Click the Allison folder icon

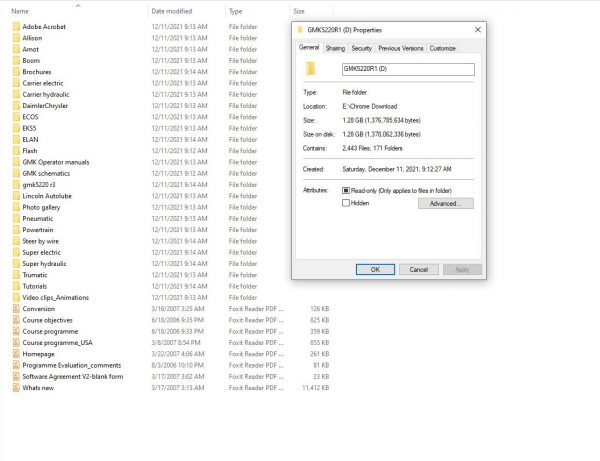[16, 38]
